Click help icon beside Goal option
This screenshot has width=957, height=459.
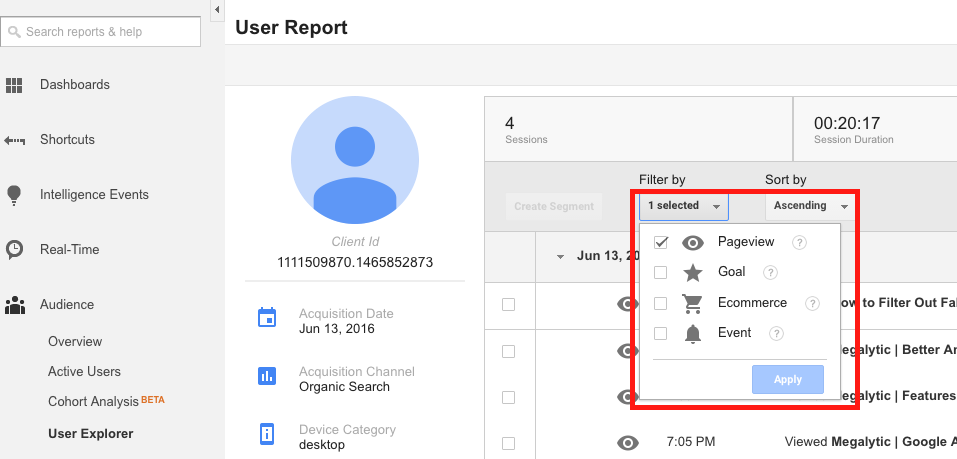click(x=770, y=272)
